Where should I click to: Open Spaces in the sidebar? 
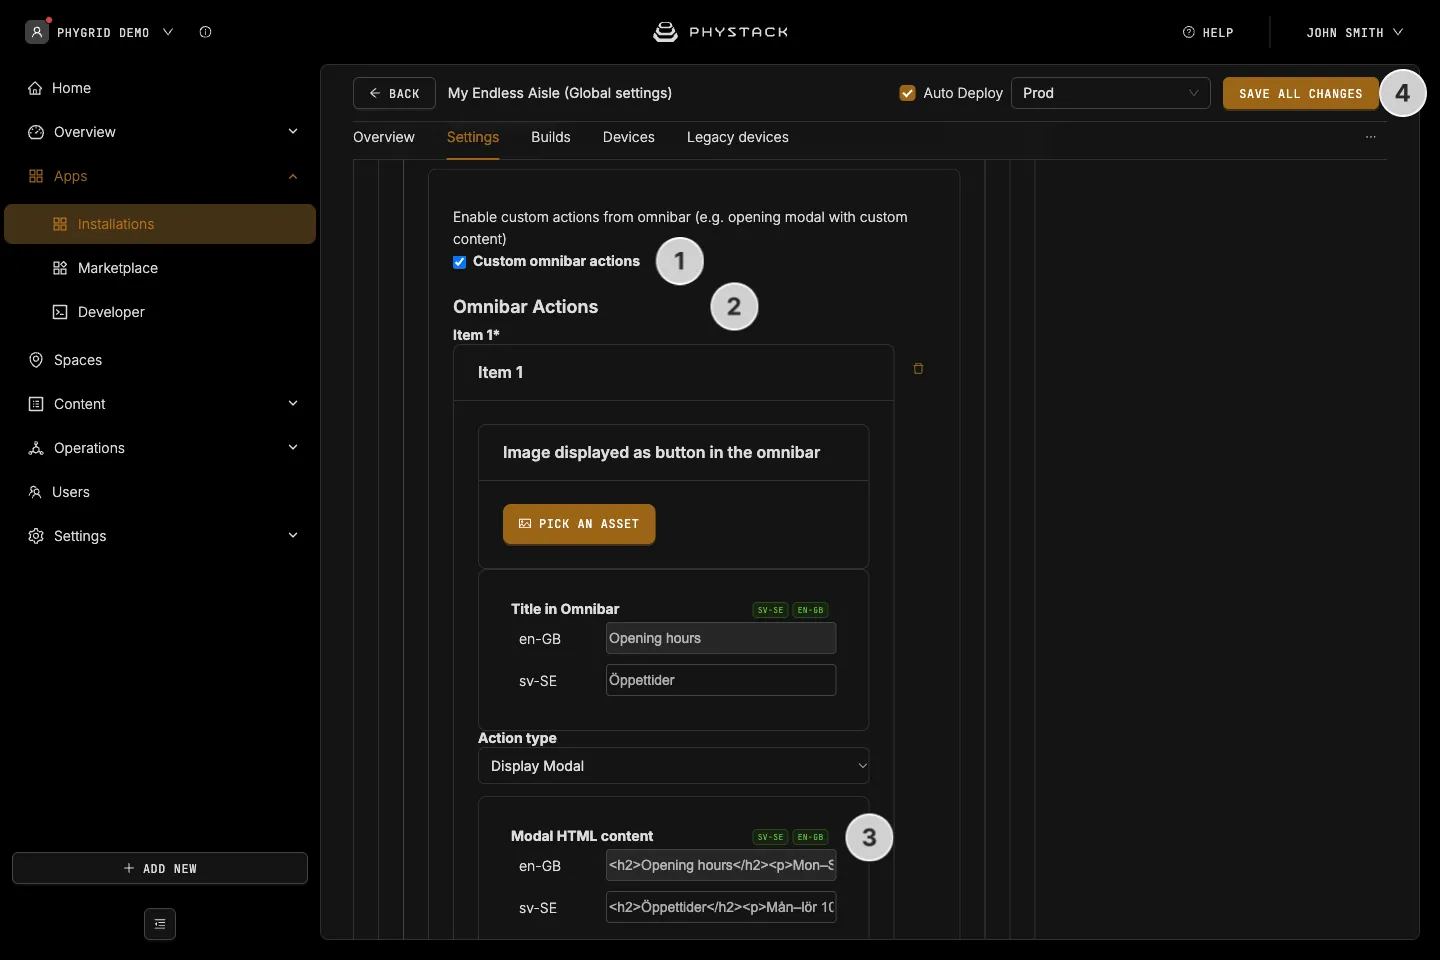pos(160,360)
